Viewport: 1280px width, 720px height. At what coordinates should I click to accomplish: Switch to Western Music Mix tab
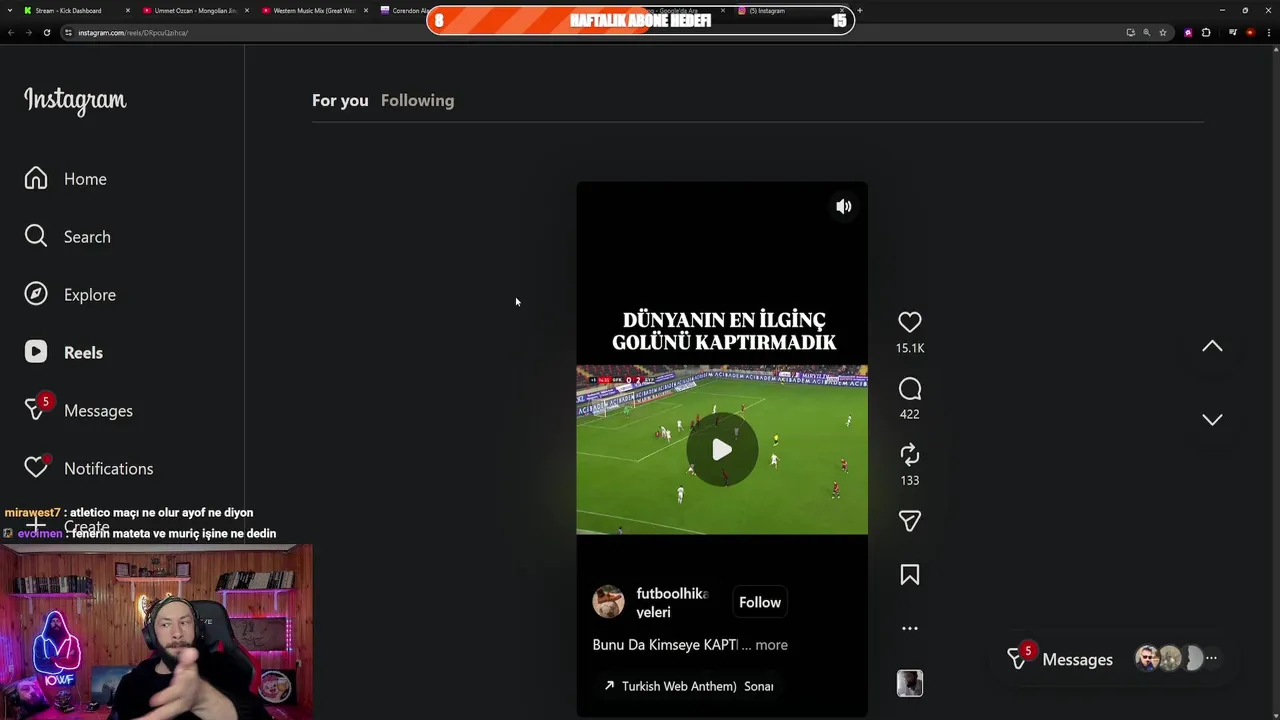pyautogui.click(x=314, y=11)
